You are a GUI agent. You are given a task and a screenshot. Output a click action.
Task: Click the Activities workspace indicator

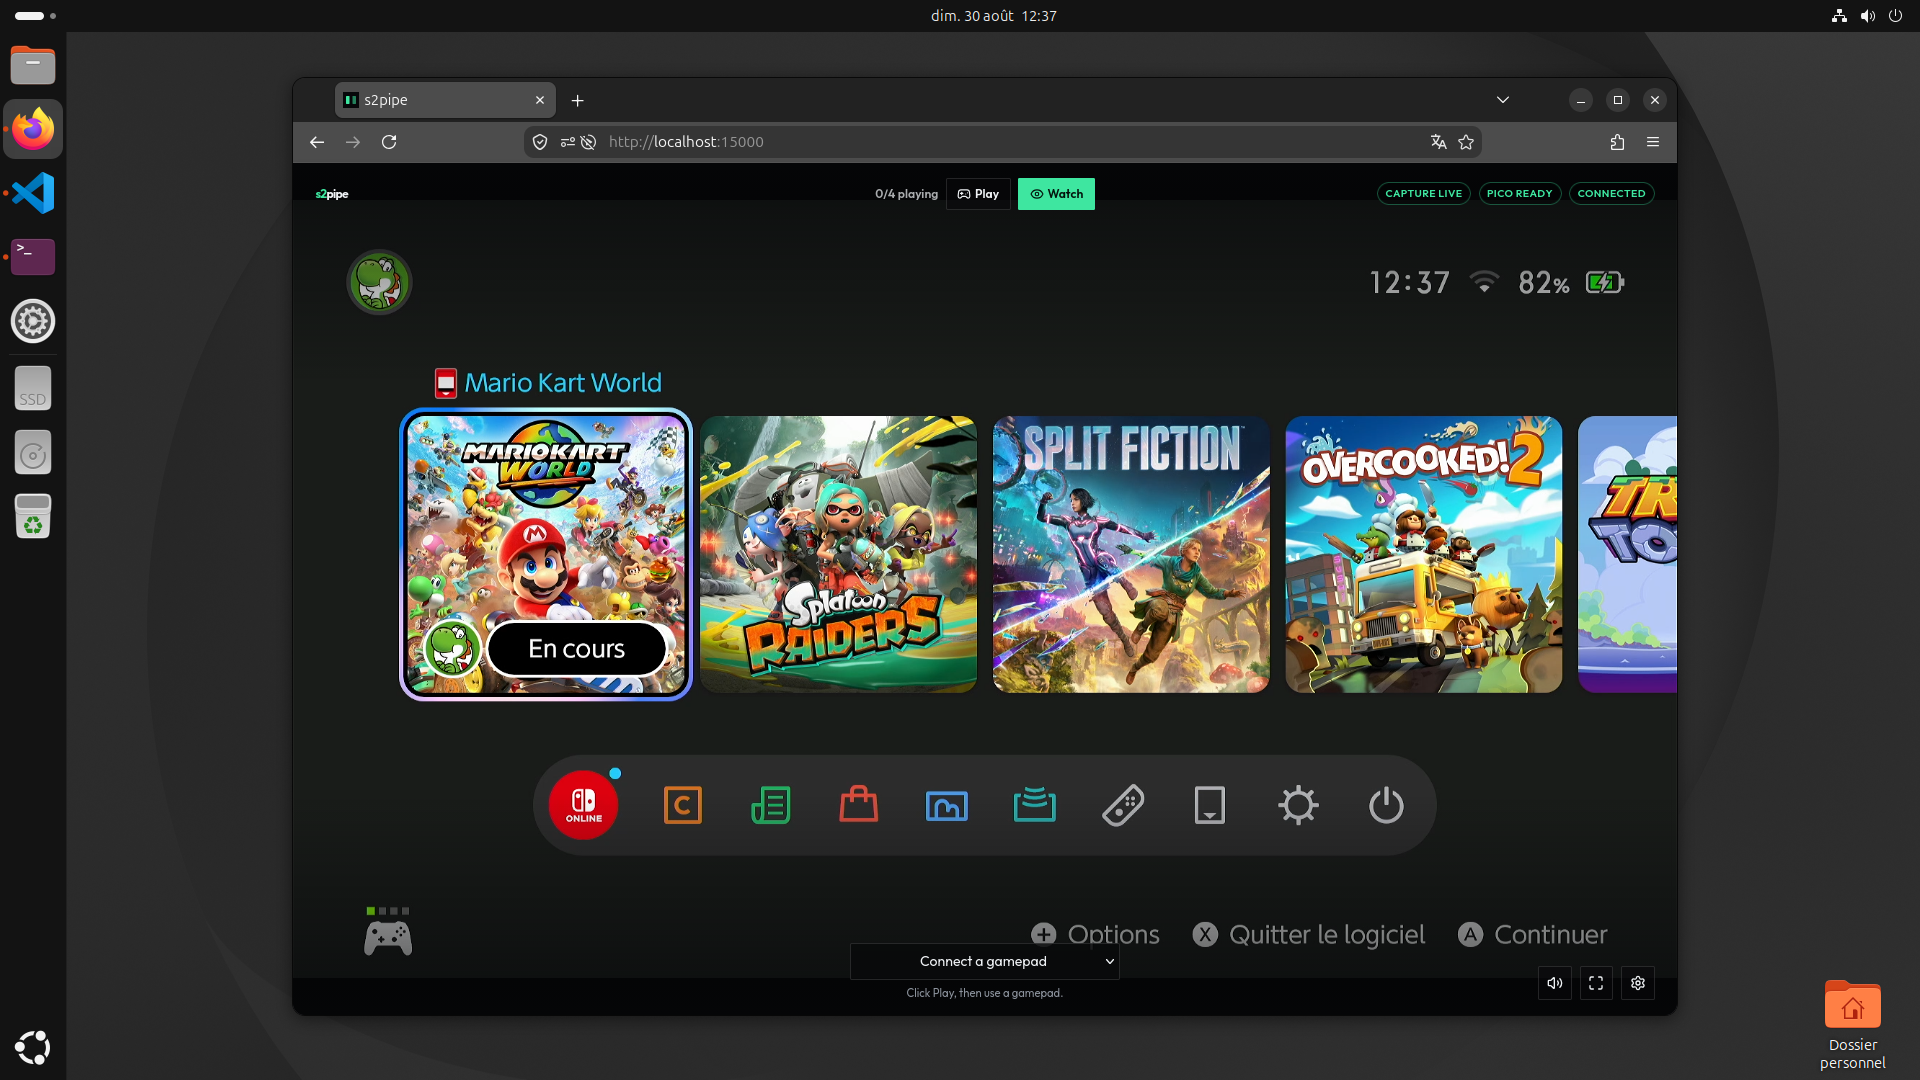[36, 16]
